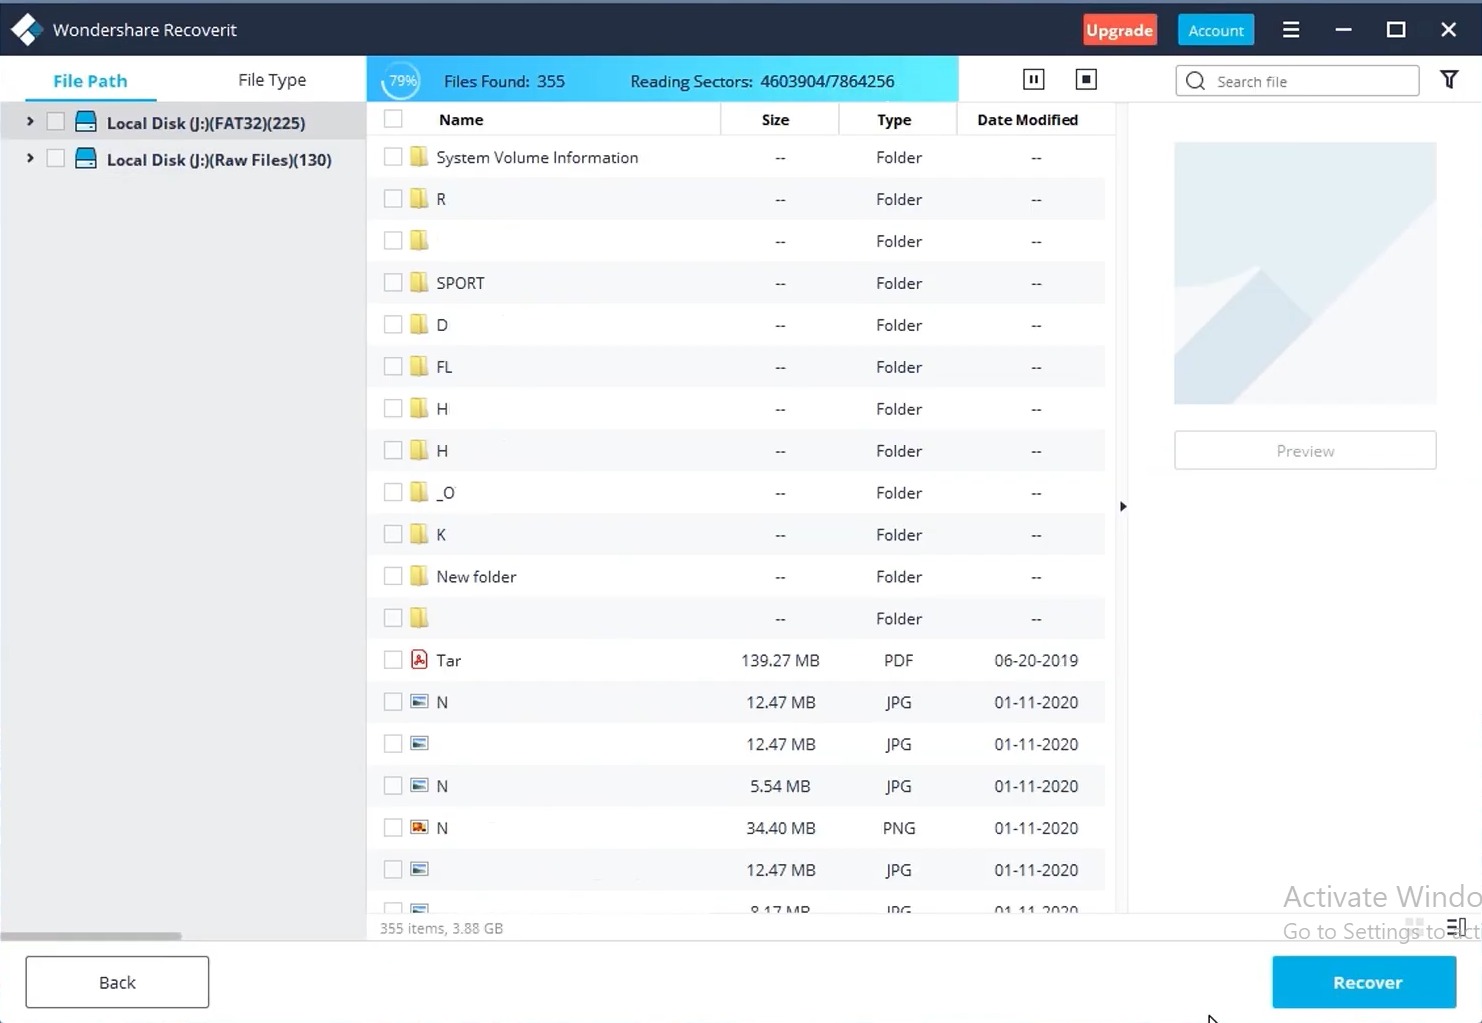Switch to the File Type tab
Screen dimensions: 1482x1023
[272, 80]
